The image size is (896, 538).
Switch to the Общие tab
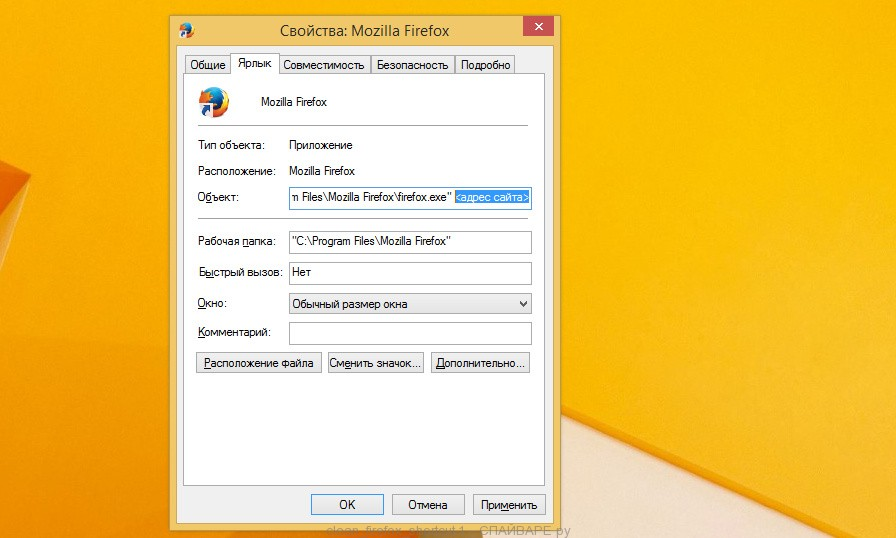[208, 65]
